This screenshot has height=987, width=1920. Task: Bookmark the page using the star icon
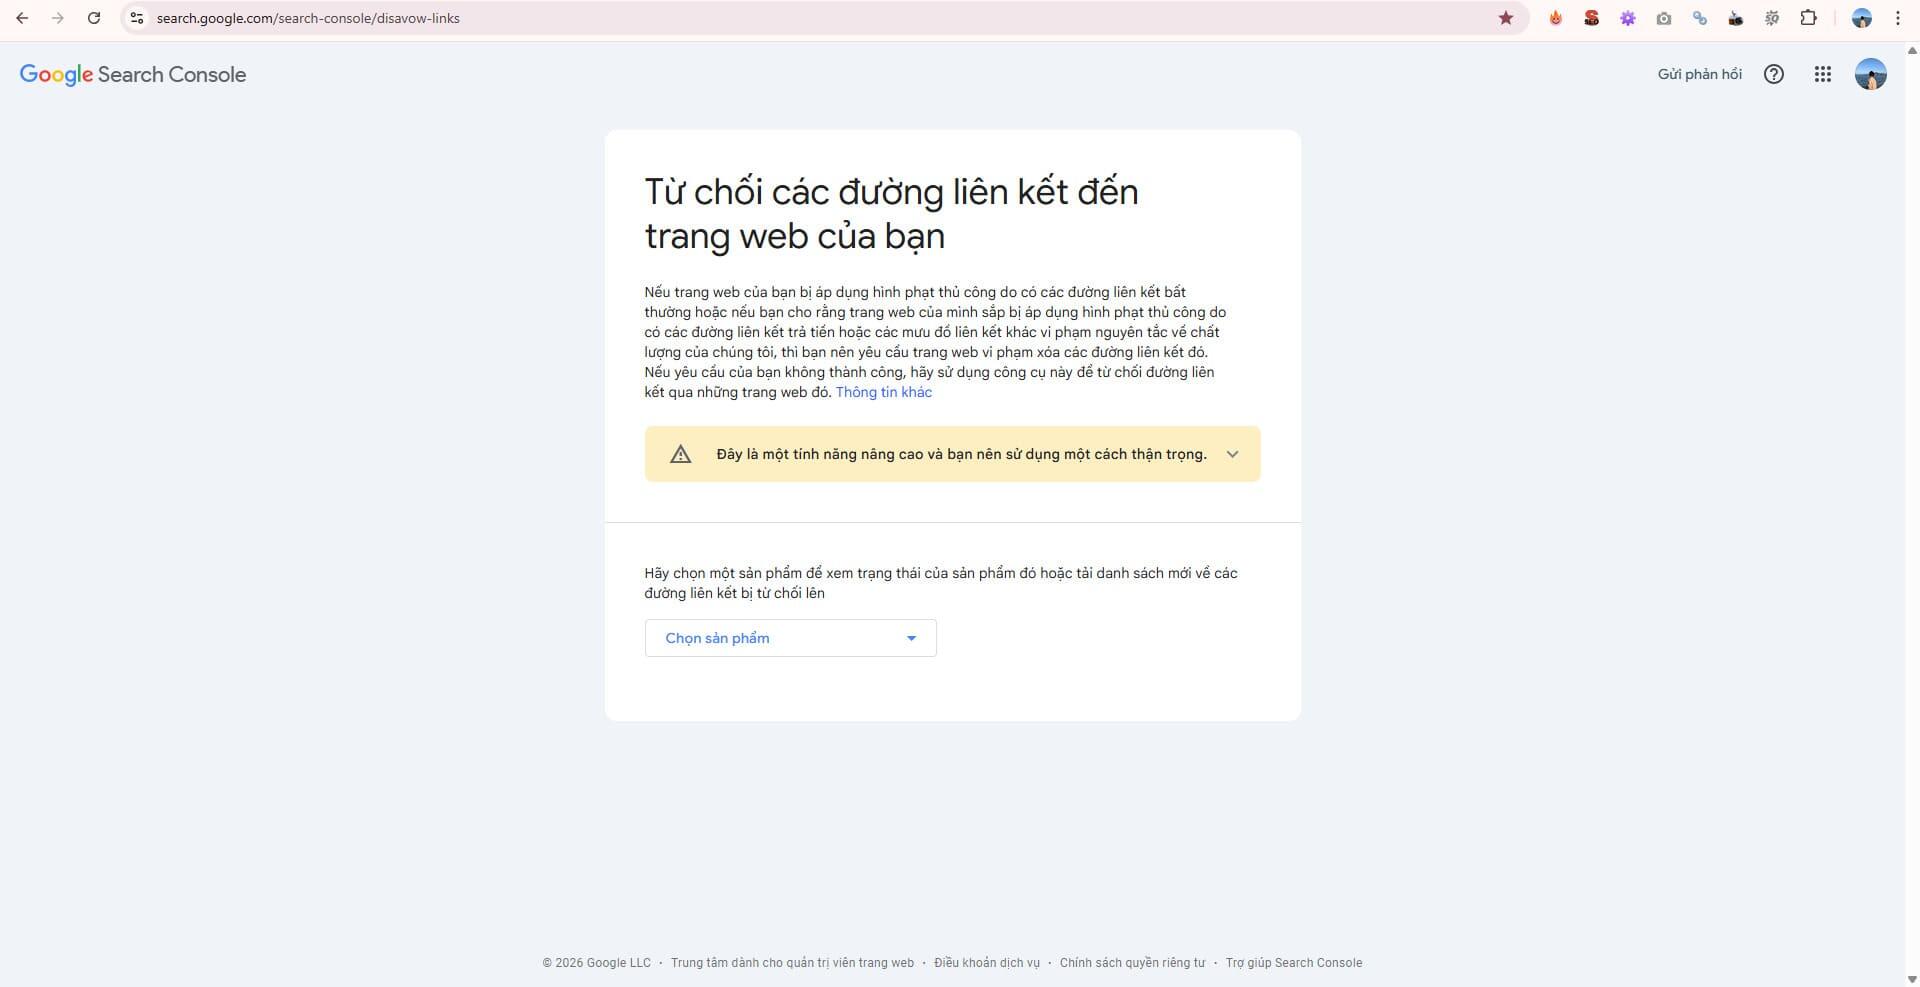tap(1505, 17)
